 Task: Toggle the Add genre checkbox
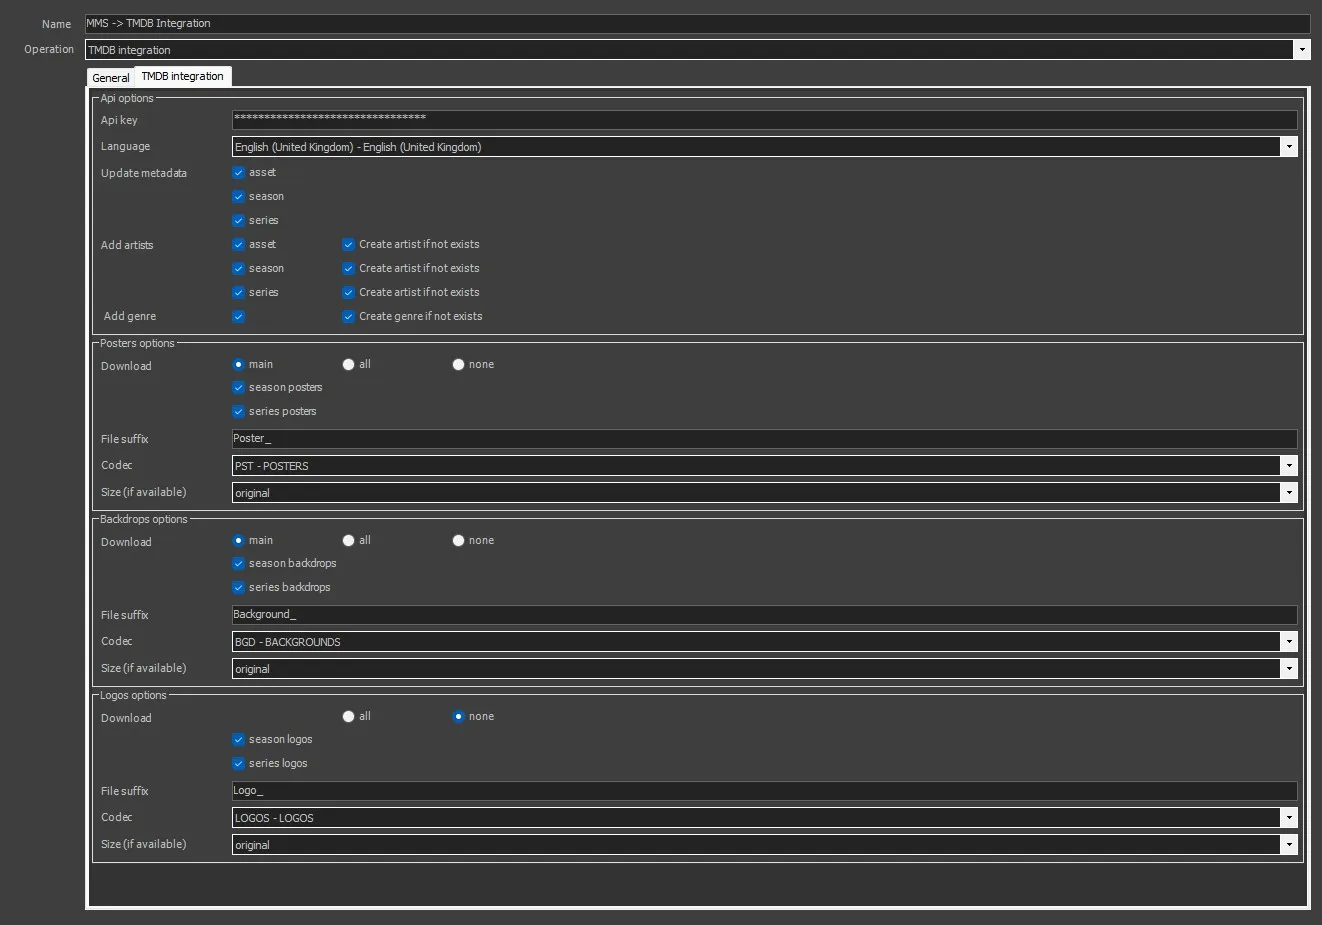[x=239, y=317]
